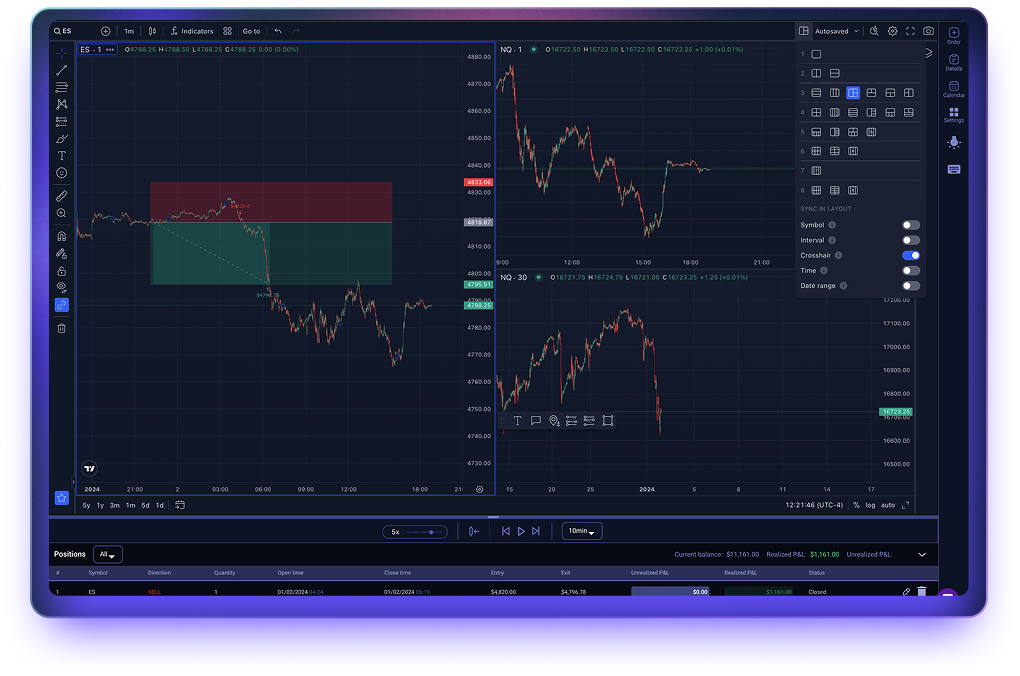The width and height of the screenshot is (1020, 676).
Task: Set date range to 5y
Action: pos(87,506)
